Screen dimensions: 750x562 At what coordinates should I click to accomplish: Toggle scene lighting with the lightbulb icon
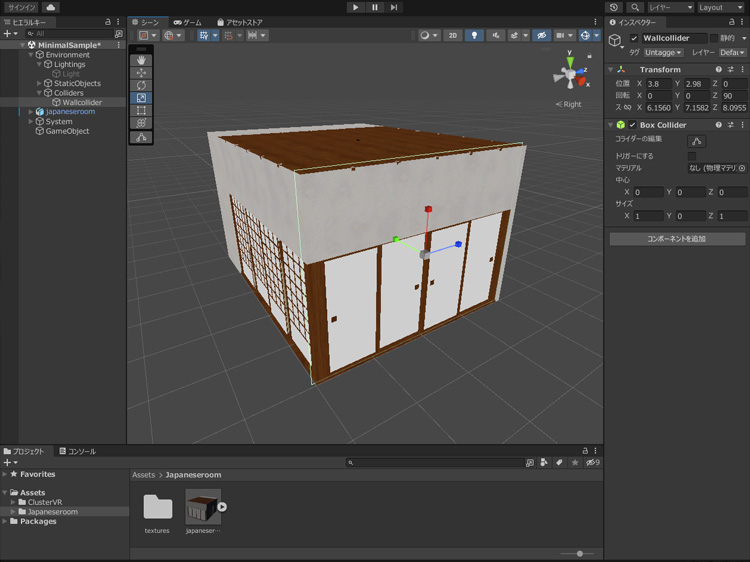coord(474,35)
